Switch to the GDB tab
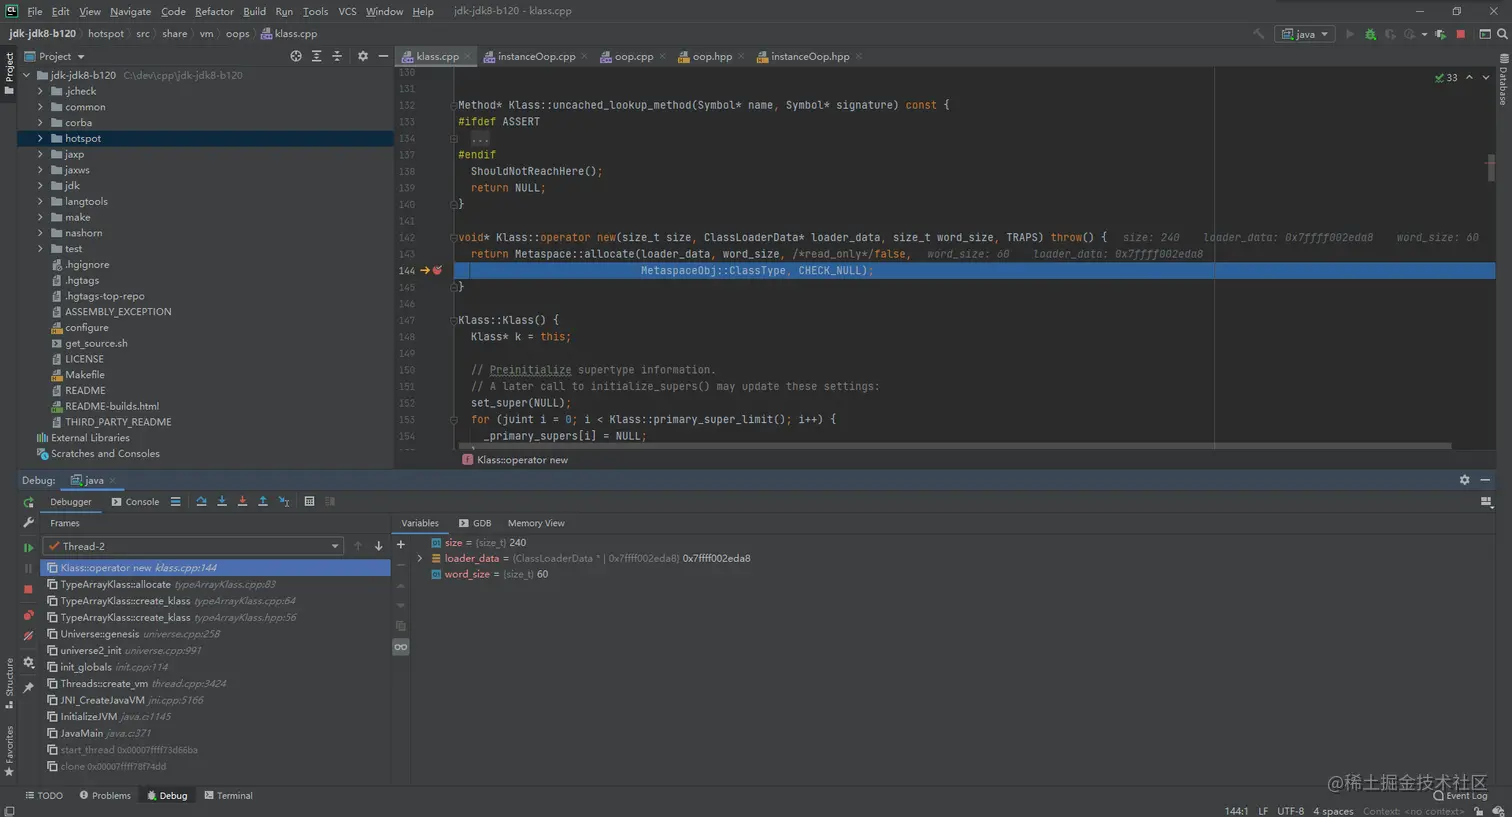The width and height of the screenshot is (1512, 817). [x=475, y=523]
